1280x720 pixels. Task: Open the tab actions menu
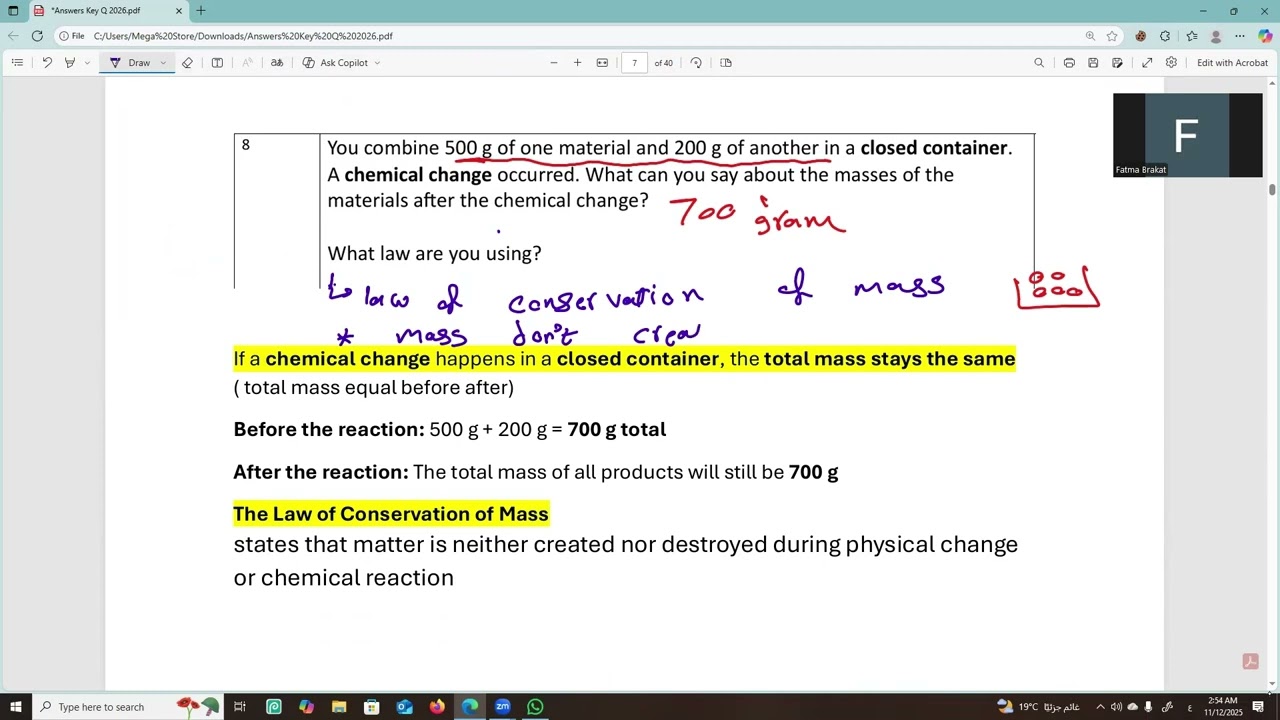point(13,11)
